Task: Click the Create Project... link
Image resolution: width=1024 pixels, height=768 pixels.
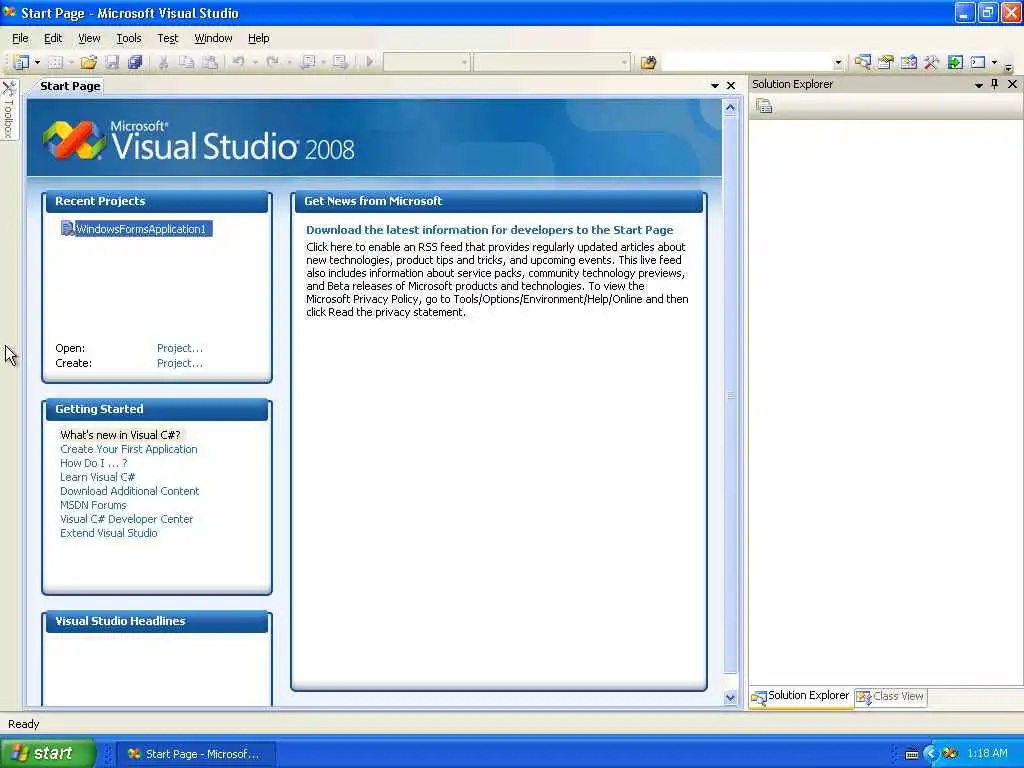Action: (x=180, y=363)
